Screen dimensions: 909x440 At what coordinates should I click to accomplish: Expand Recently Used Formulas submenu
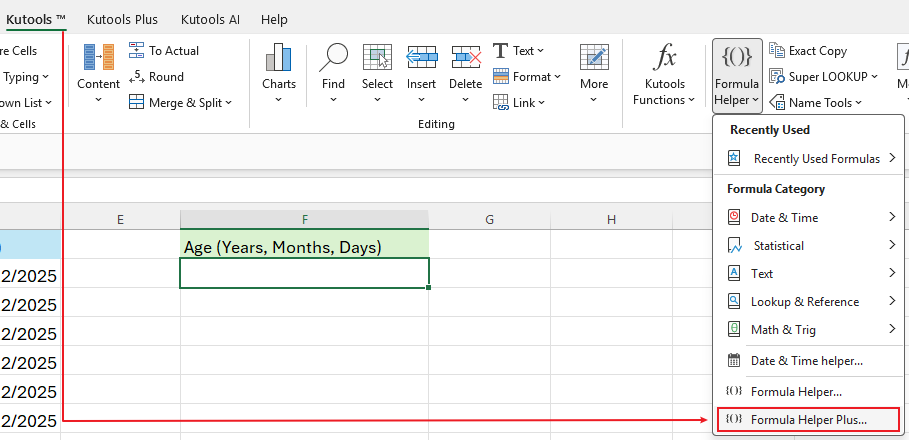pos(809,158)
